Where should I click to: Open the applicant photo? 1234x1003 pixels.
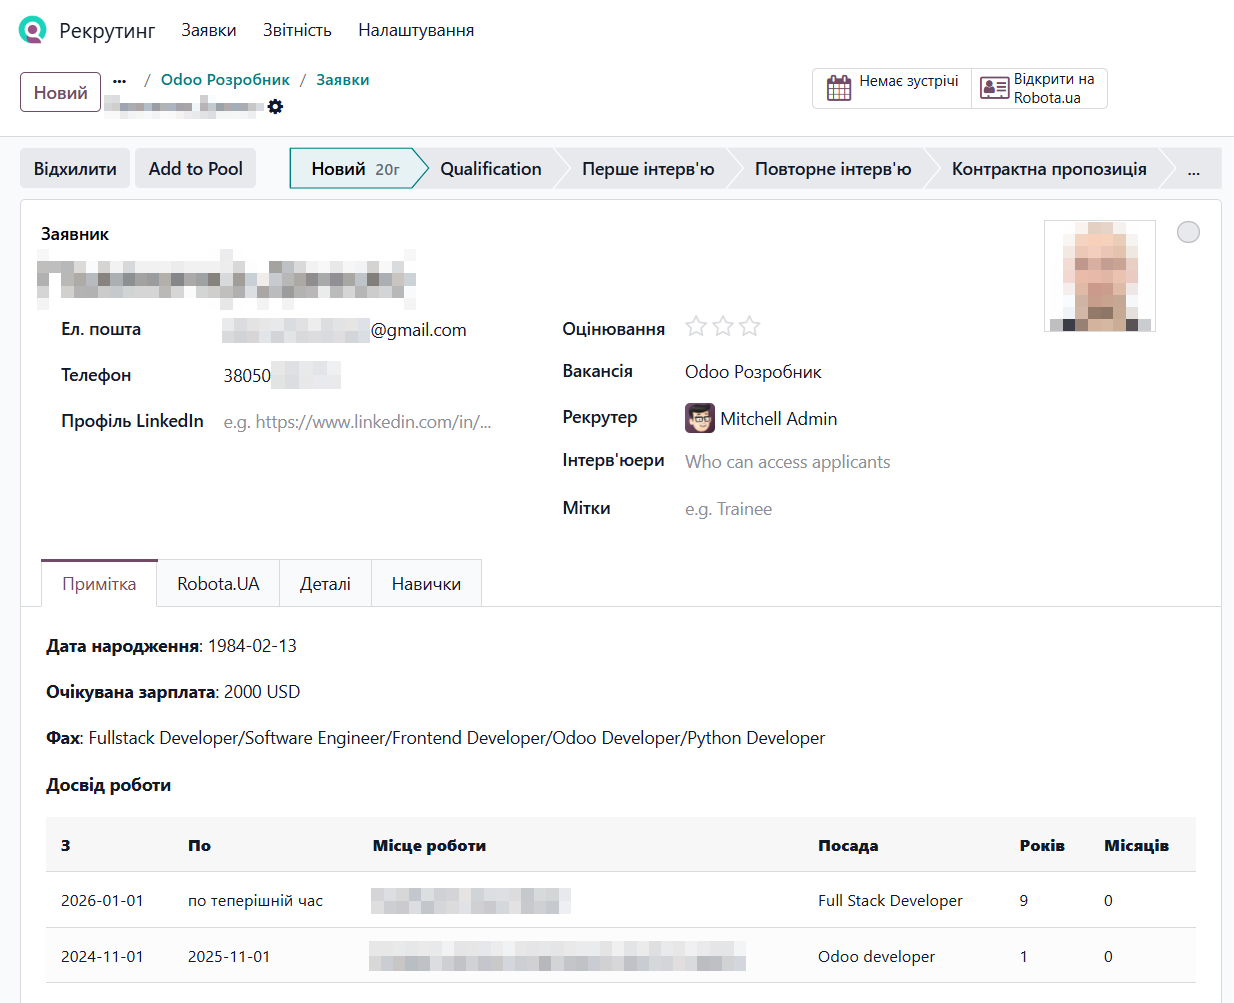pyautogui.click(x=1100, y=276)
